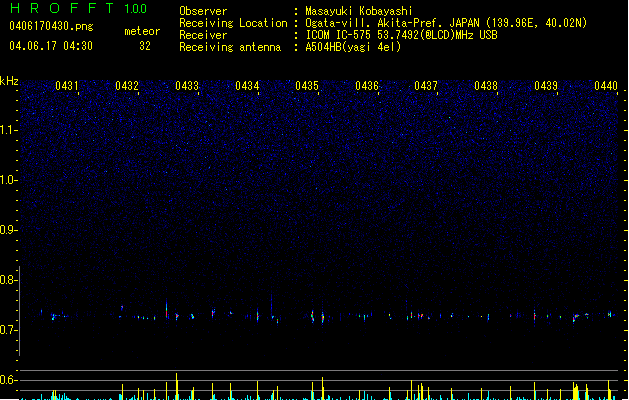Click the Ogata-vill. Akita-Pref. JAPAN location text

click(x=446, y=23)
